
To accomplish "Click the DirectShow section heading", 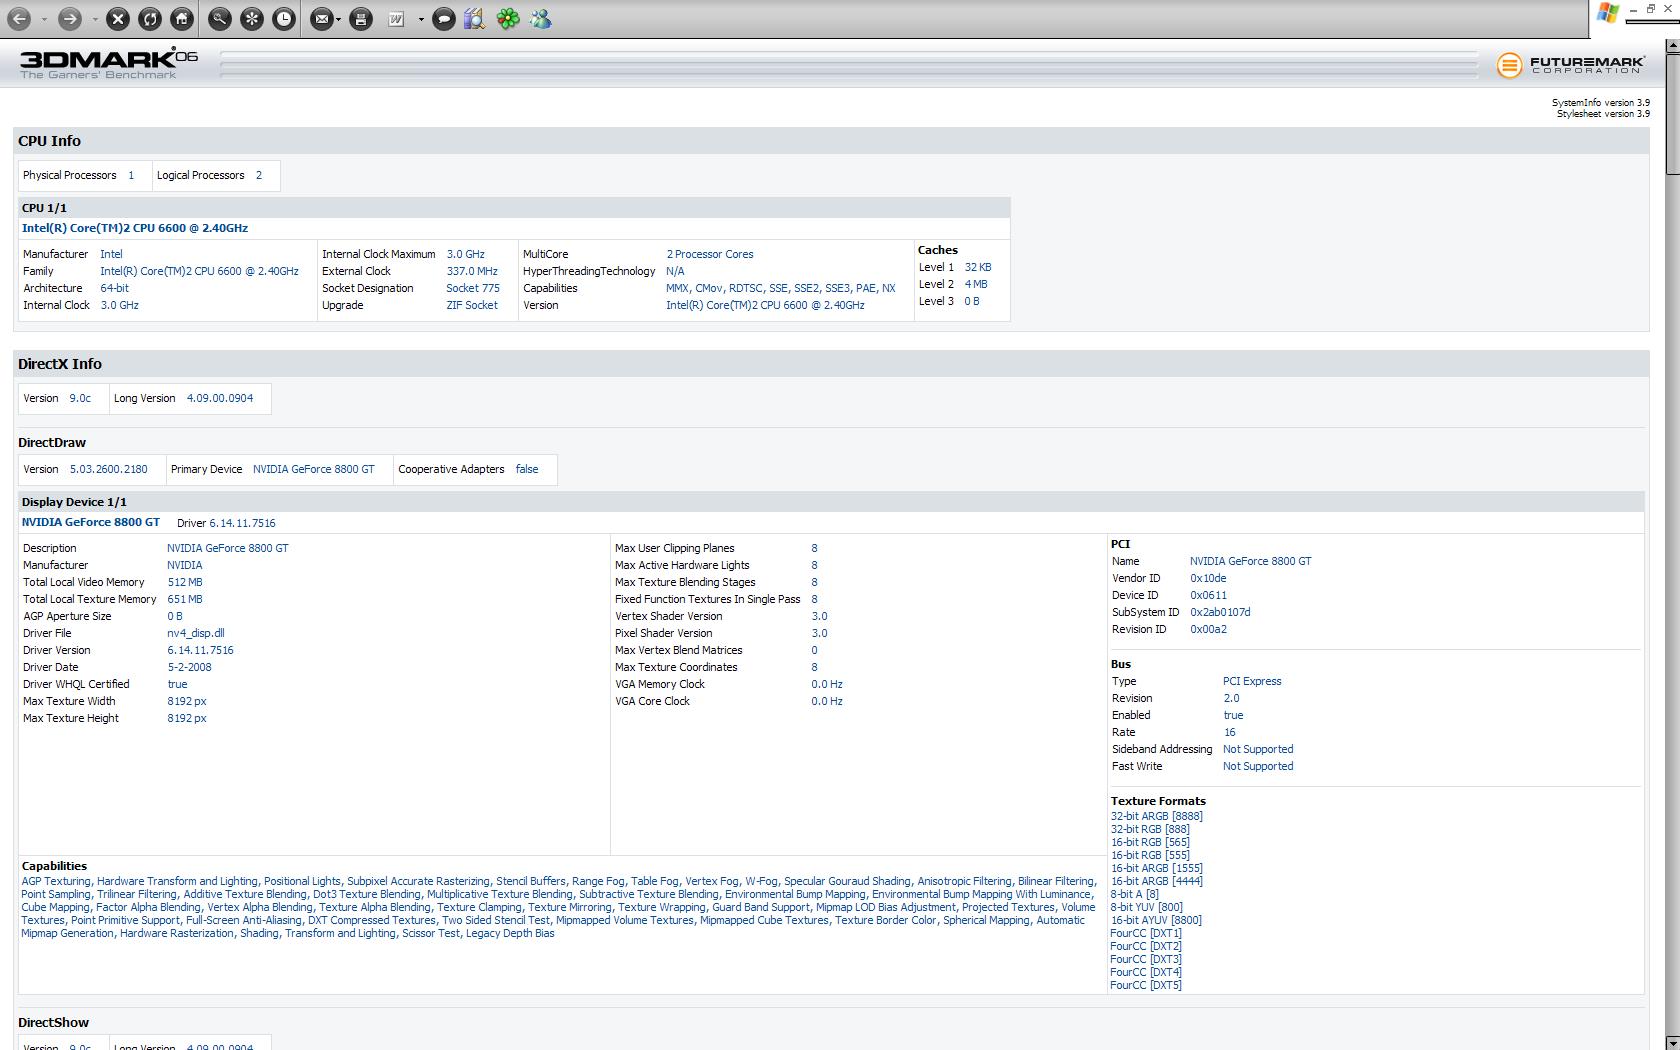I will tap(54, 1022).
